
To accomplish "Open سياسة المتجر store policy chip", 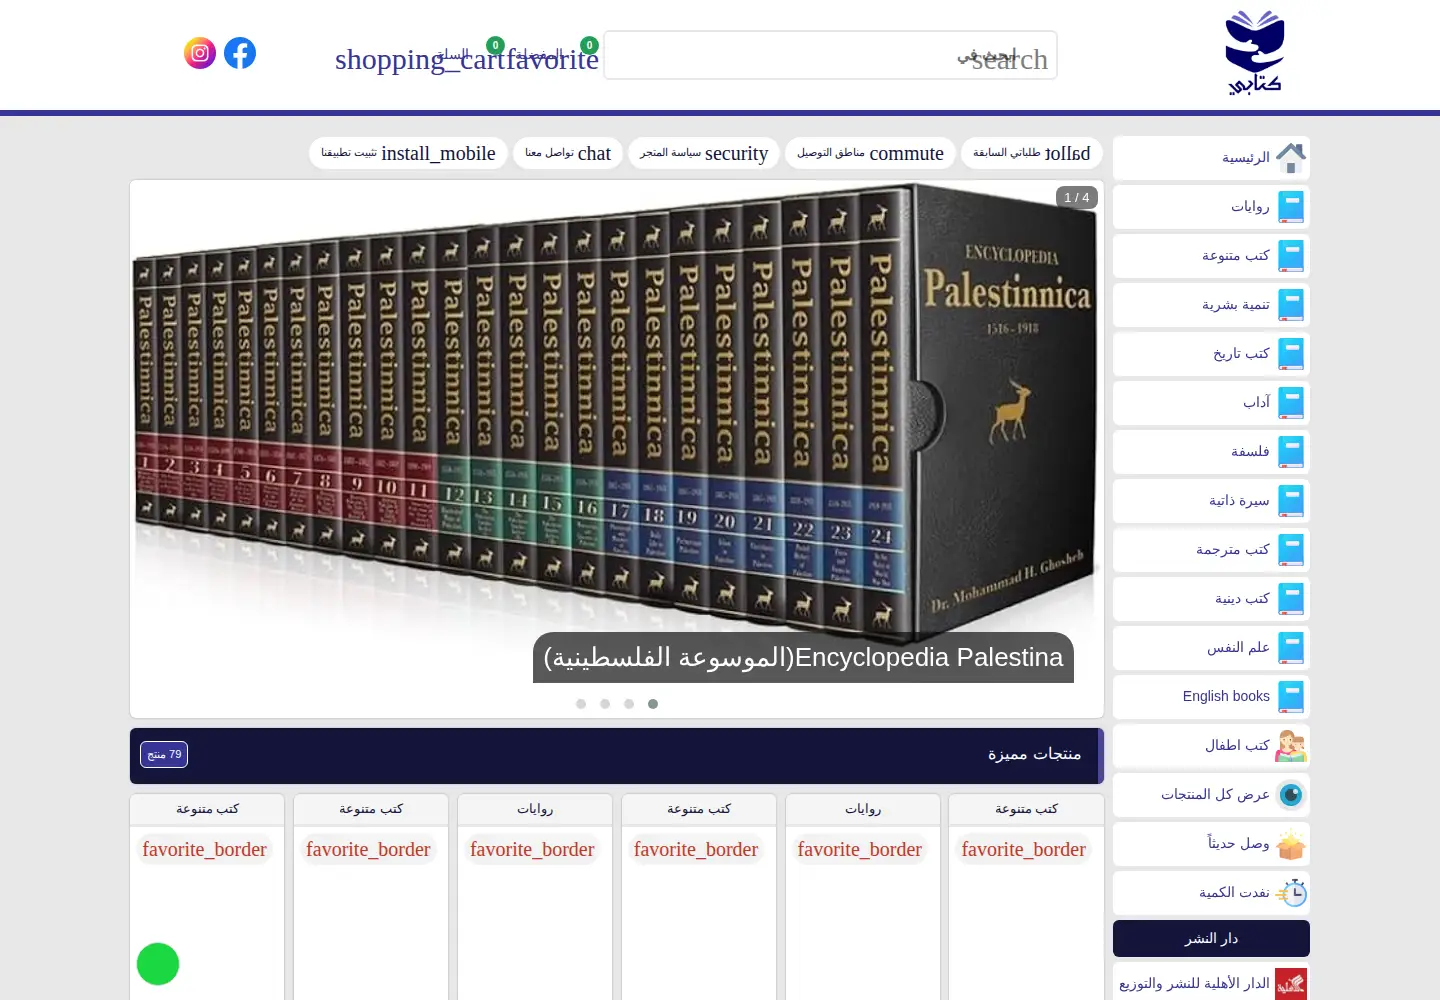I will tap(704, 153).
